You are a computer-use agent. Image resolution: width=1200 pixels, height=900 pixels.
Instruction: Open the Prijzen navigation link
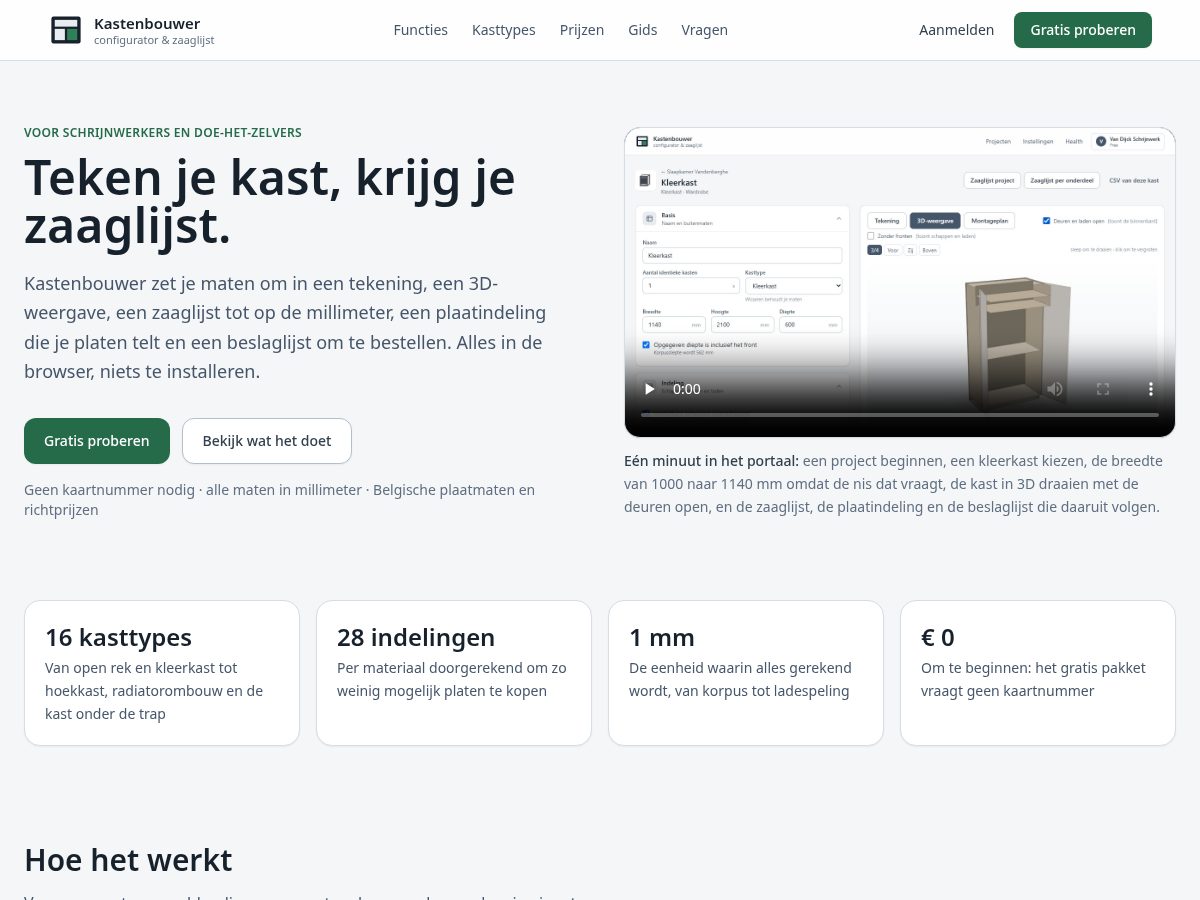tap(582, 30)
